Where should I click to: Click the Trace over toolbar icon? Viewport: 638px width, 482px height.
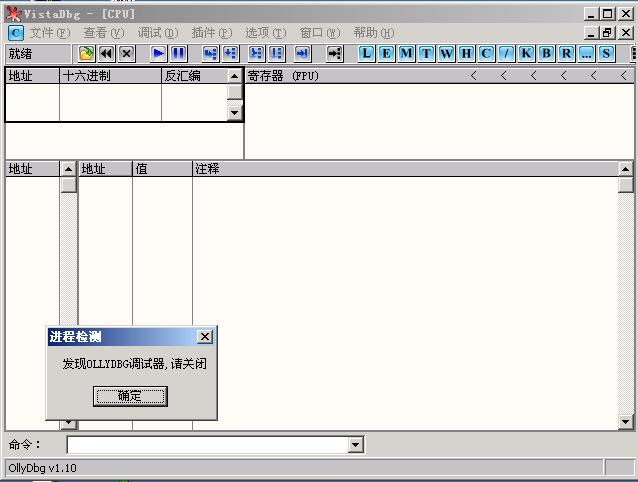[277, 53]
